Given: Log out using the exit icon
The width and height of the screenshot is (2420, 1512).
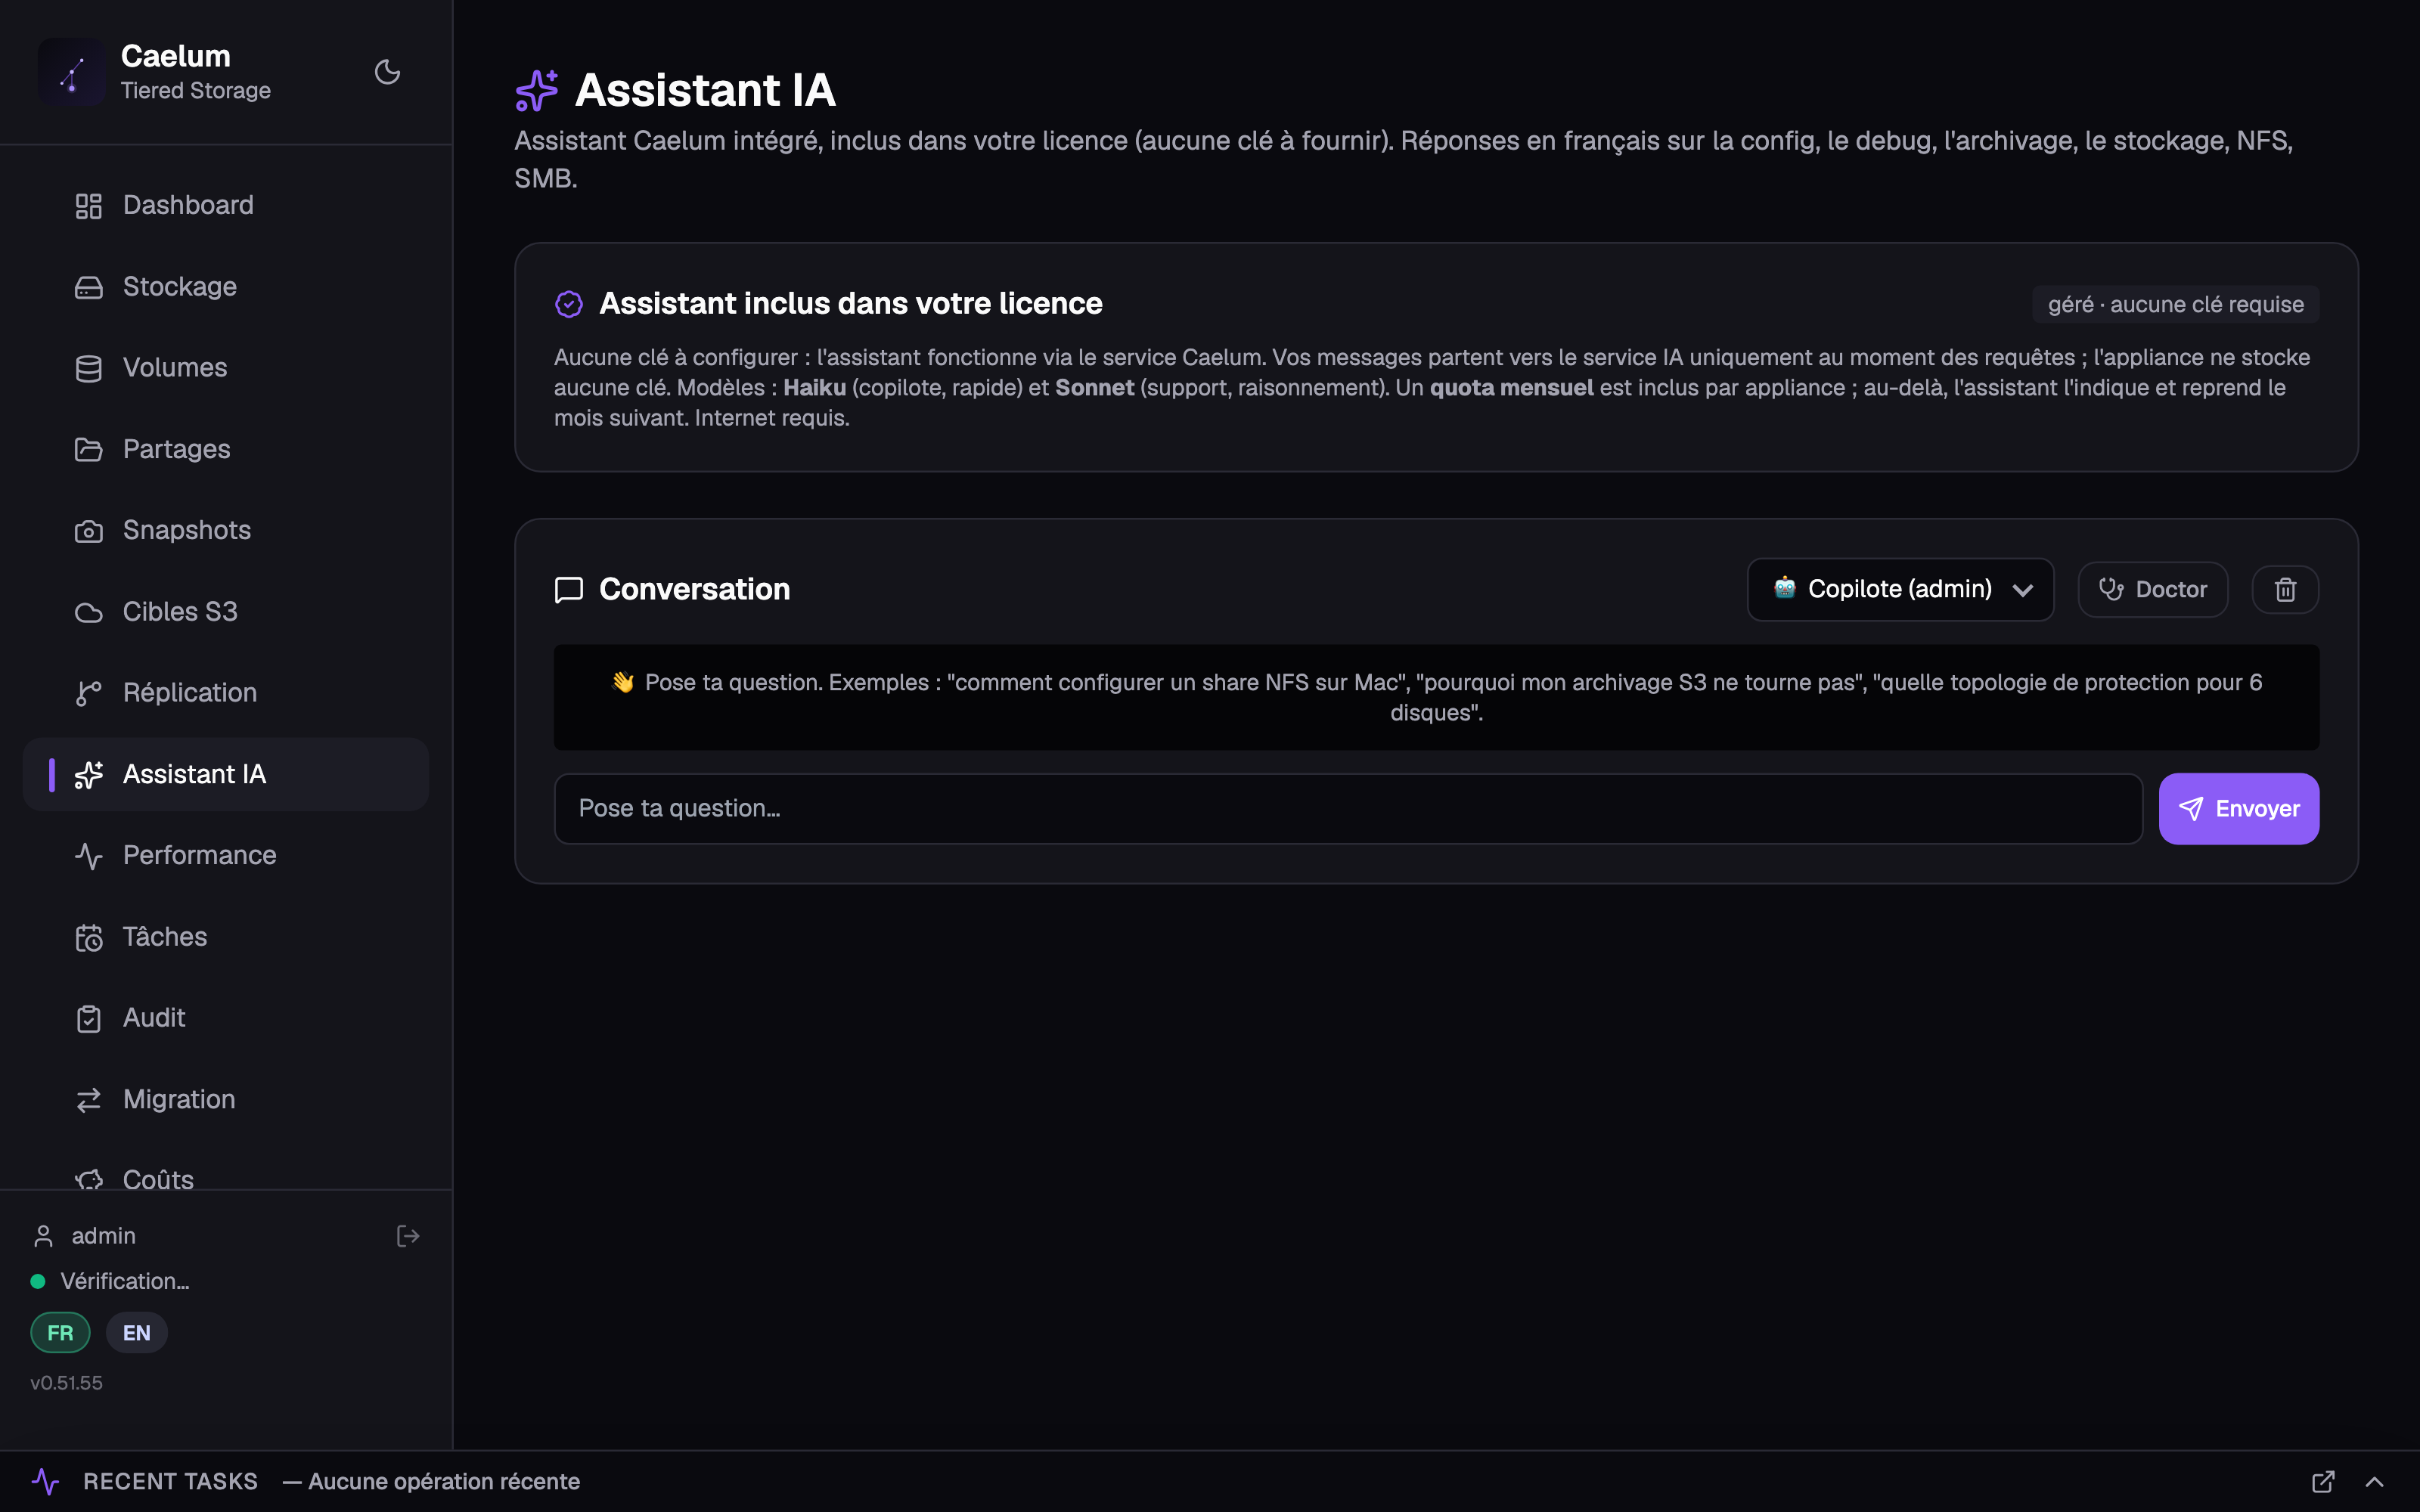Looking at the screenshot, I should coord(408,1236).
